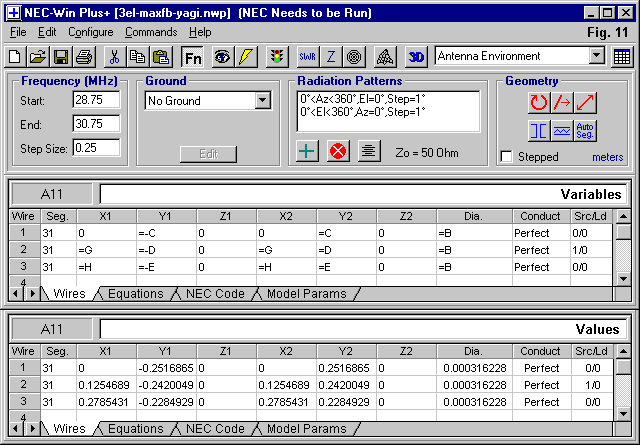Click the Start frequency input field
640x445 pixels.
pos(96,101)
